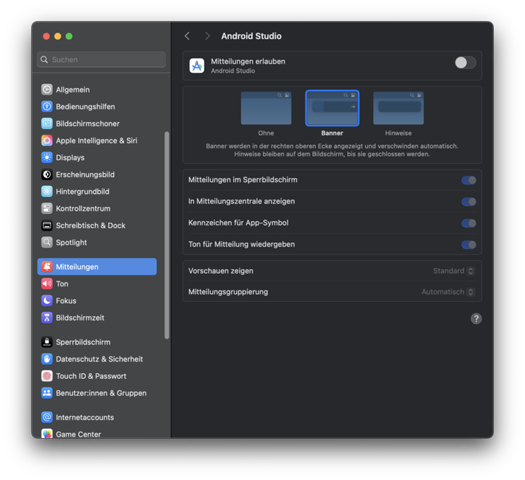Click the red close window button

[47, 36]
